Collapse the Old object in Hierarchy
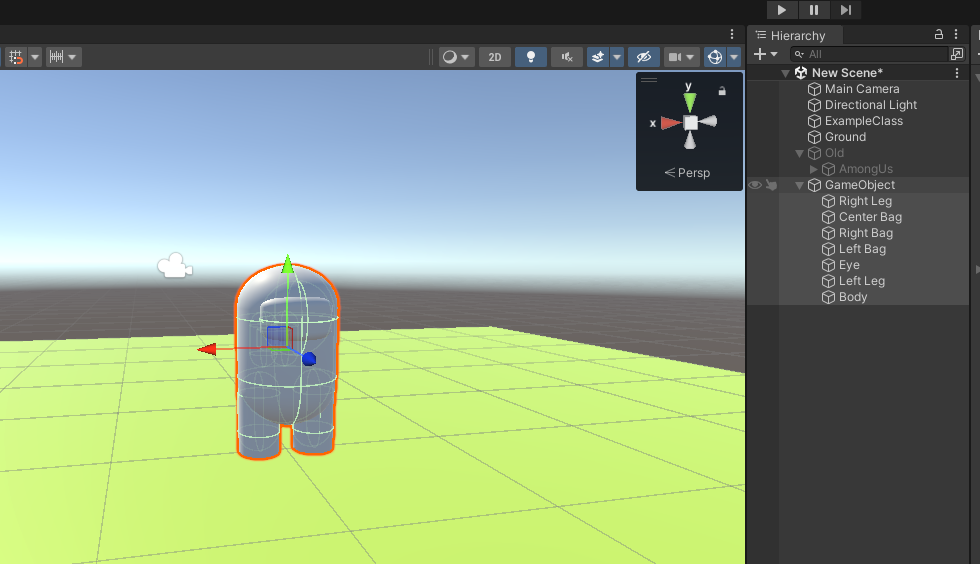This screenshot has width=980, height=564. point(799,153)
